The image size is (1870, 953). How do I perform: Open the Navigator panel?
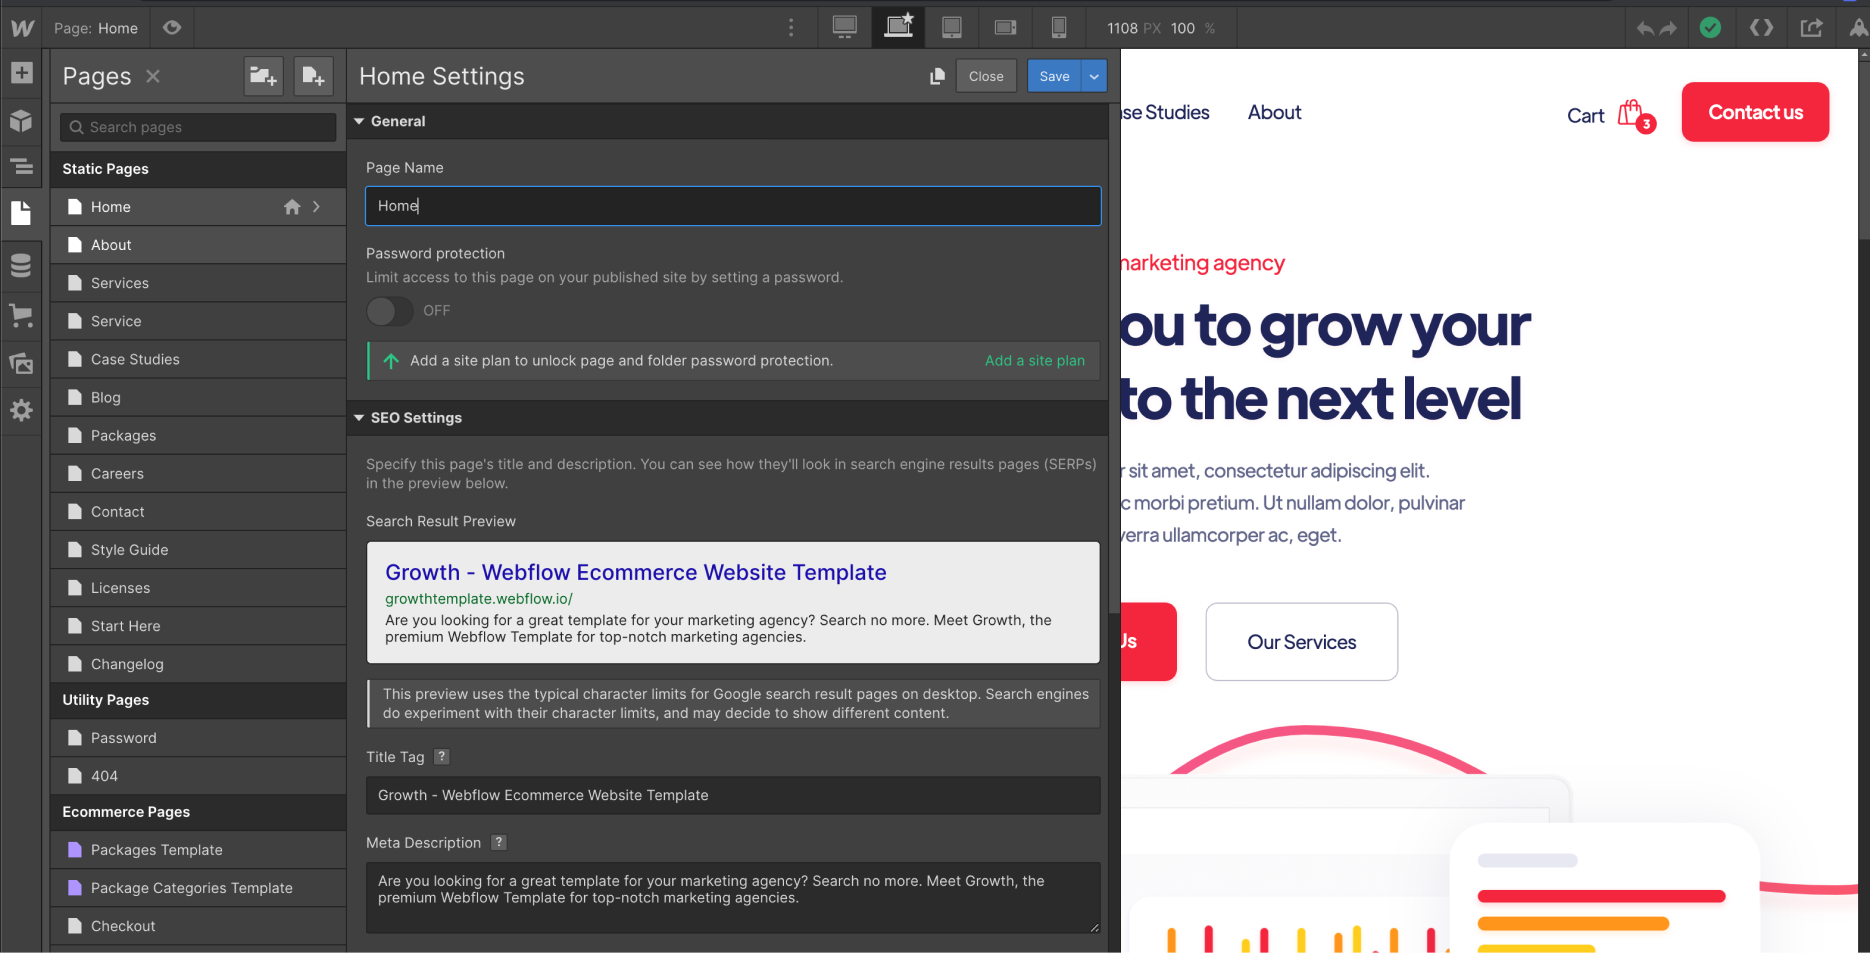pyautogui.click(x=21, y=167)
